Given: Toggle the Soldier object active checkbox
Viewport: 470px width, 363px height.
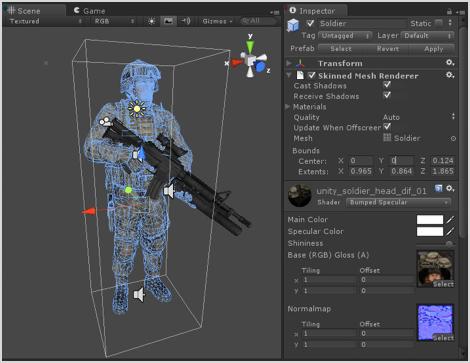Looking at the screenshot, I should click(x=310, y=23).
